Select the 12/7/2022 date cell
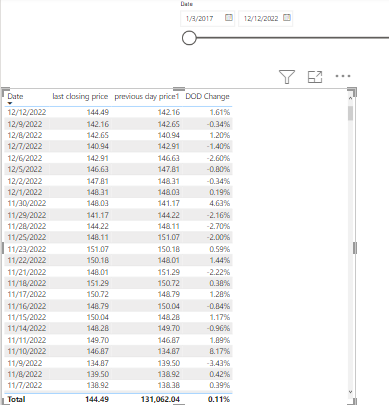The height and width of the screenshot is (405, 389). pyautogui.click(x=25, y=146)
